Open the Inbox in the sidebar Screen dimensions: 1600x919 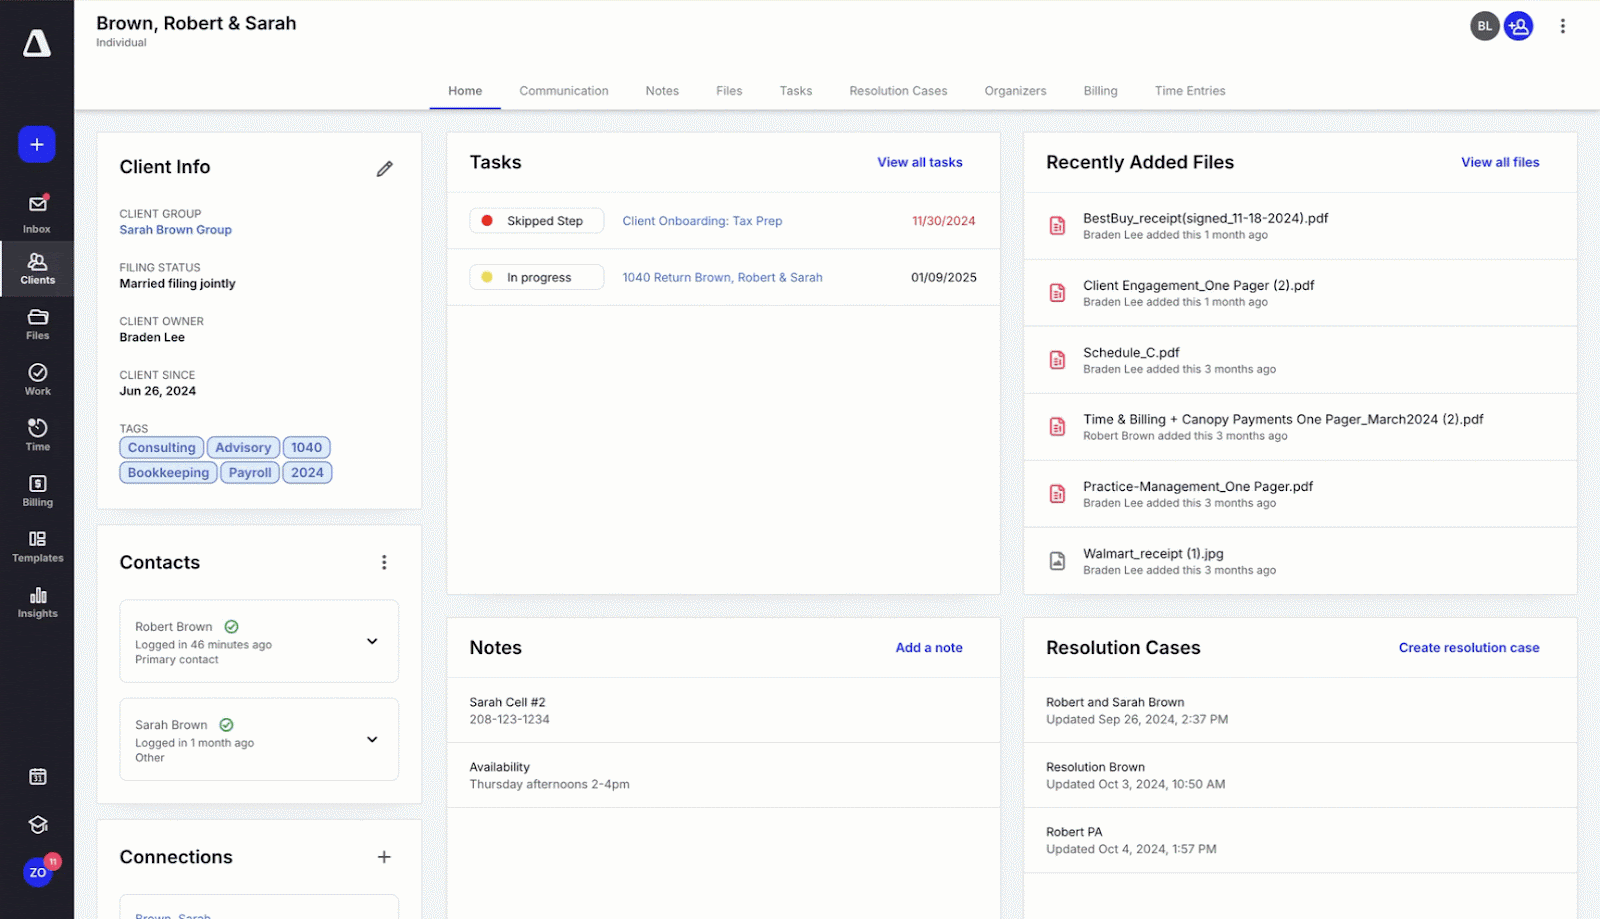[37, 213]
